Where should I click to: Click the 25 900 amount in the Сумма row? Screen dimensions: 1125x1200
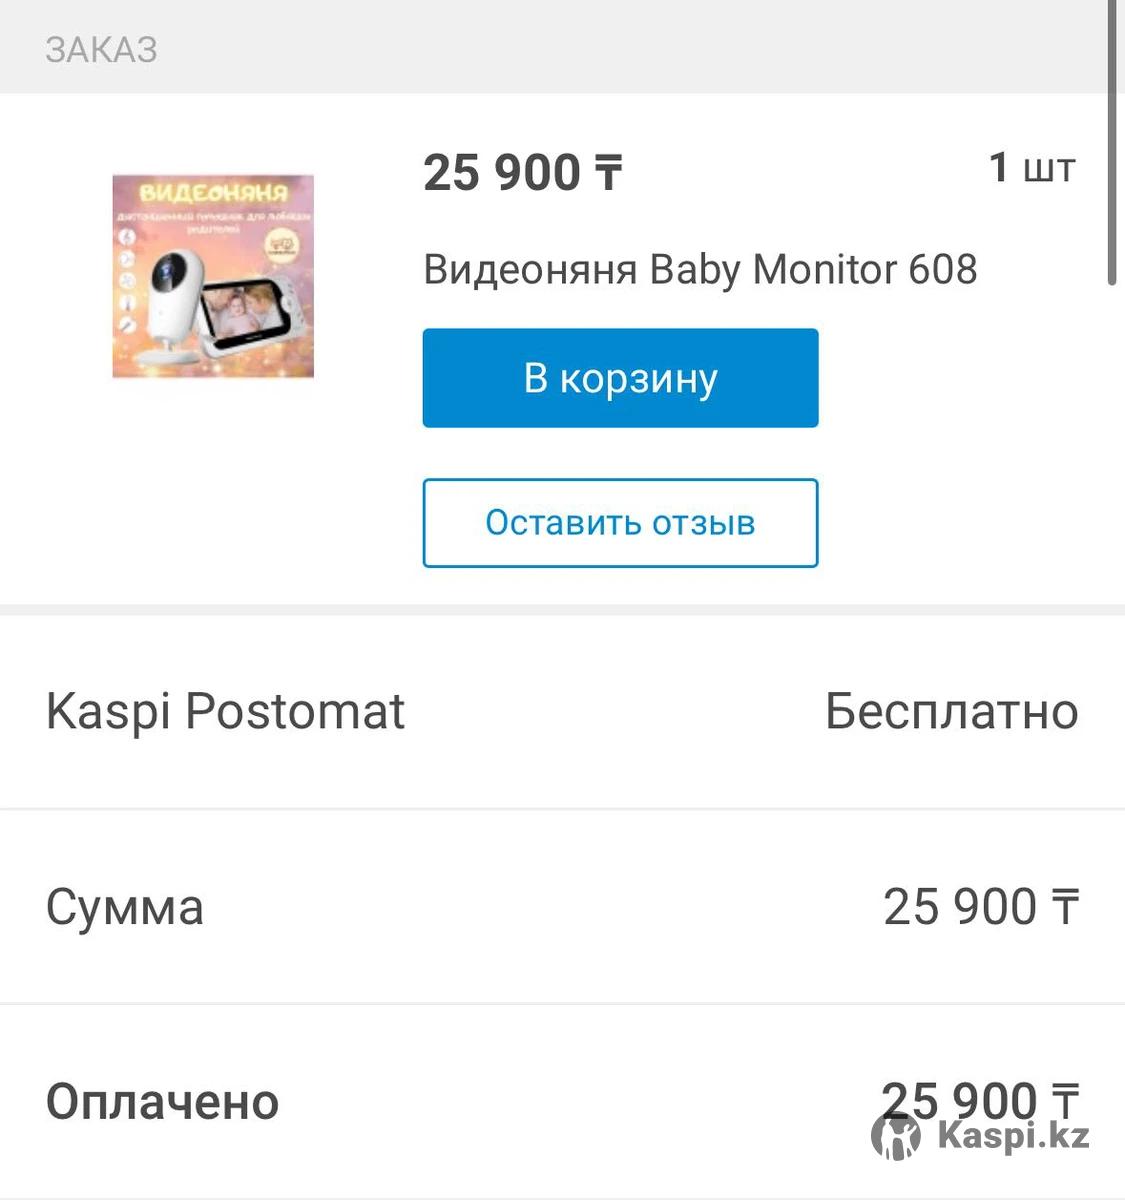[x=960, y=907]
